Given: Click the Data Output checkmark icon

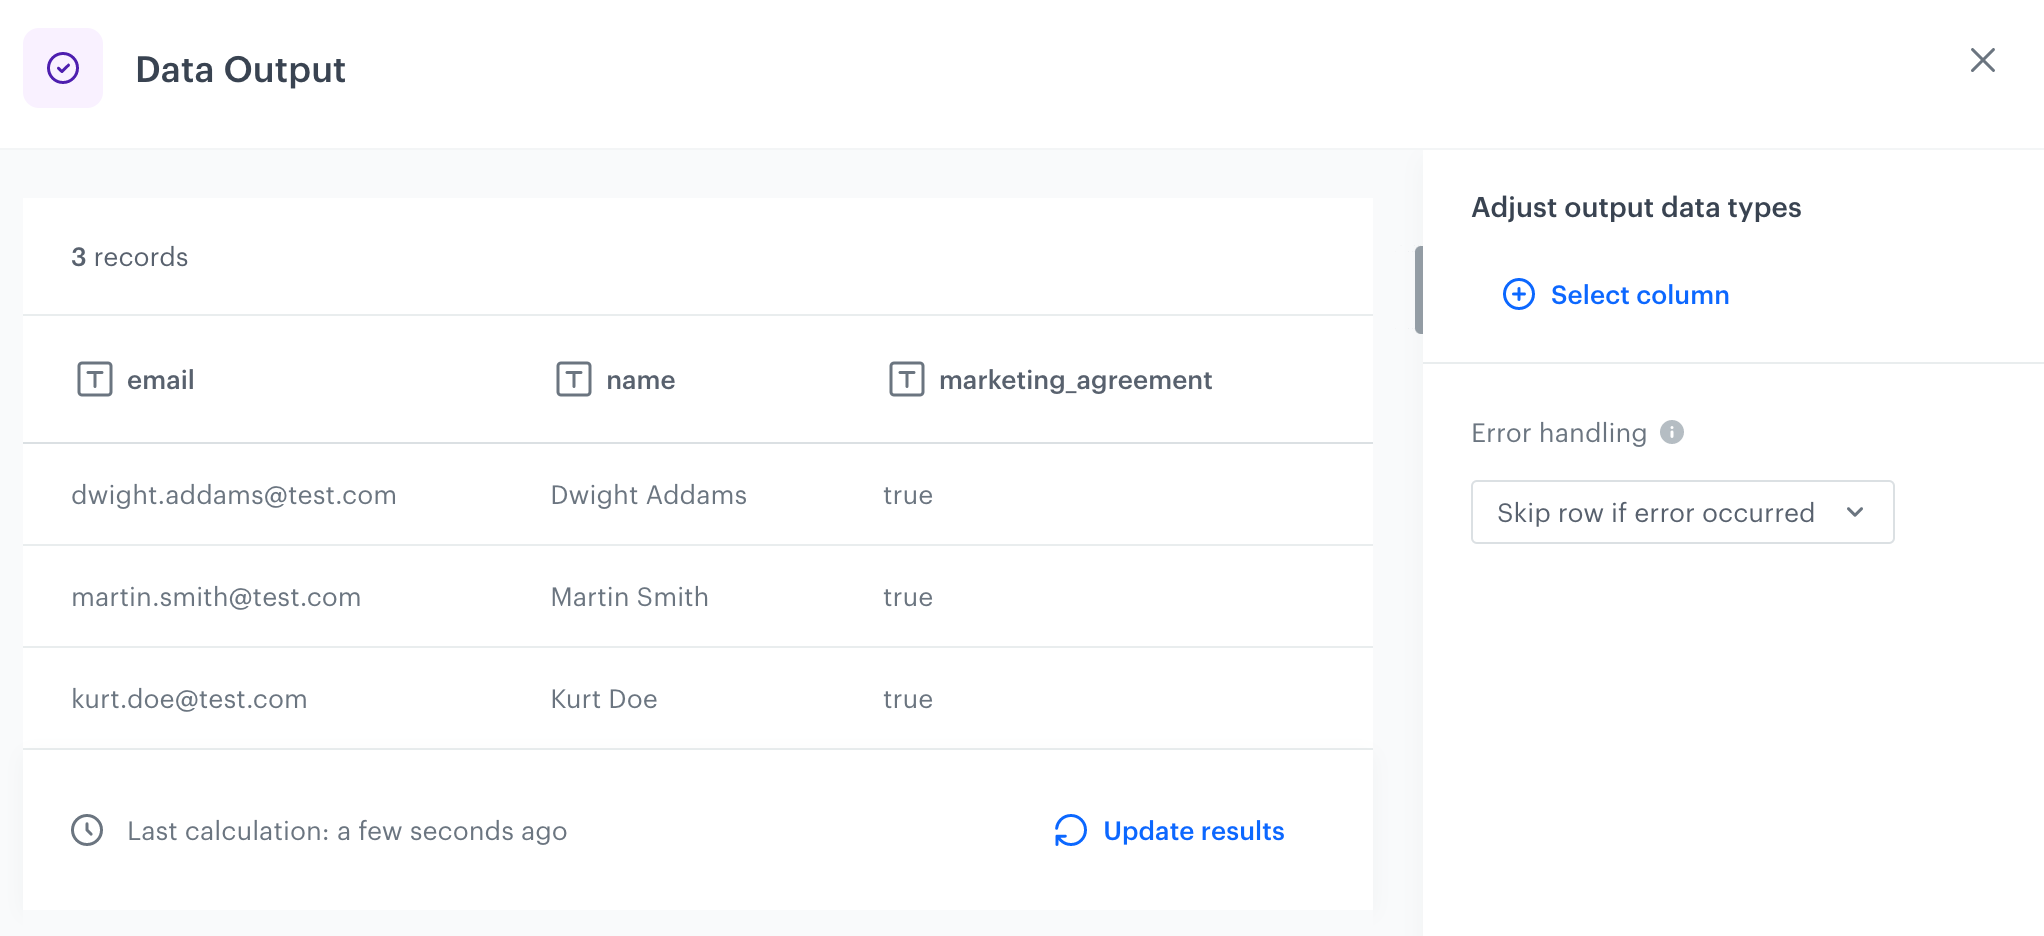Looking at the screenshot, I should pyautogui.click(x=63, y=68).
